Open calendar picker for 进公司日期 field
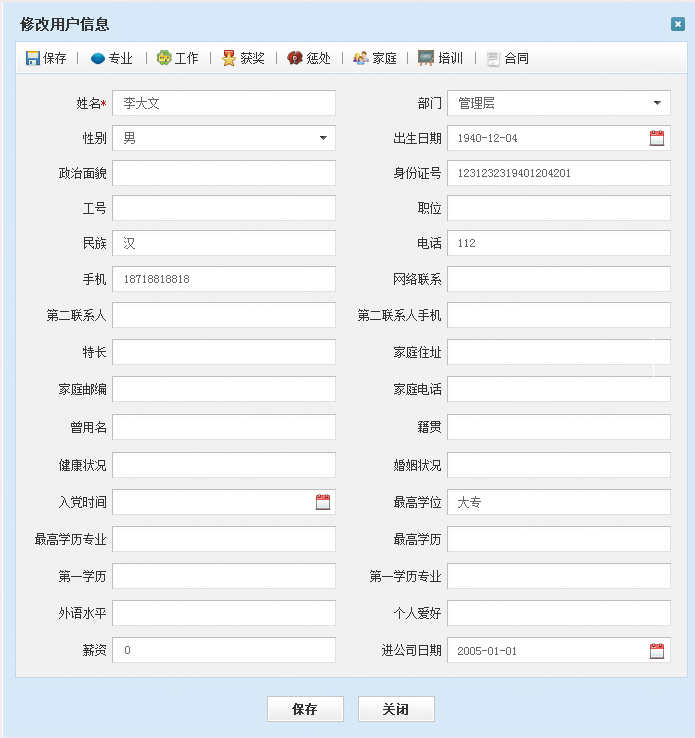 pyautogui.click(x=657, y=651)
